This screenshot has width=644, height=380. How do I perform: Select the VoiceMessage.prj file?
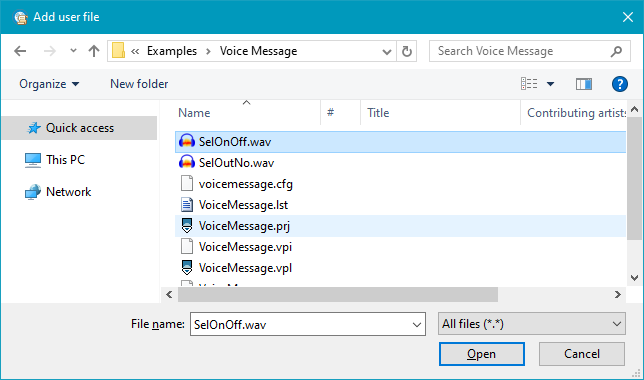click(x=400, y=226)
